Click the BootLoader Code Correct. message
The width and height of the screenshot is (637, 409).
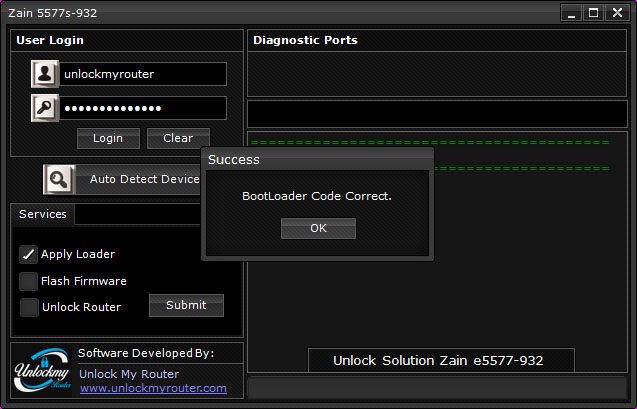317,196
